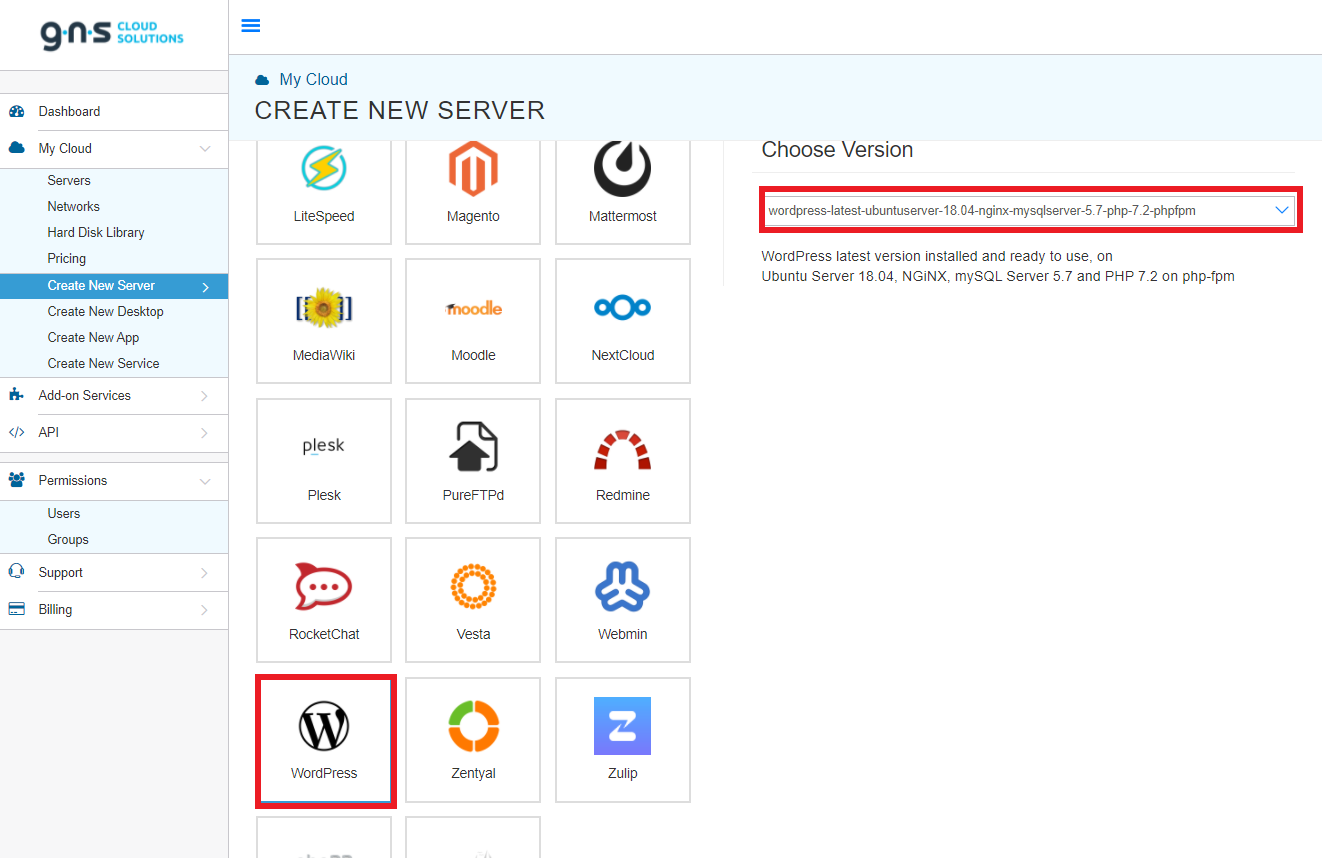Collapse the Permissions menu chevron
Image resolution: width=1322 pixels, height=858 pixels.
[205, 481]
